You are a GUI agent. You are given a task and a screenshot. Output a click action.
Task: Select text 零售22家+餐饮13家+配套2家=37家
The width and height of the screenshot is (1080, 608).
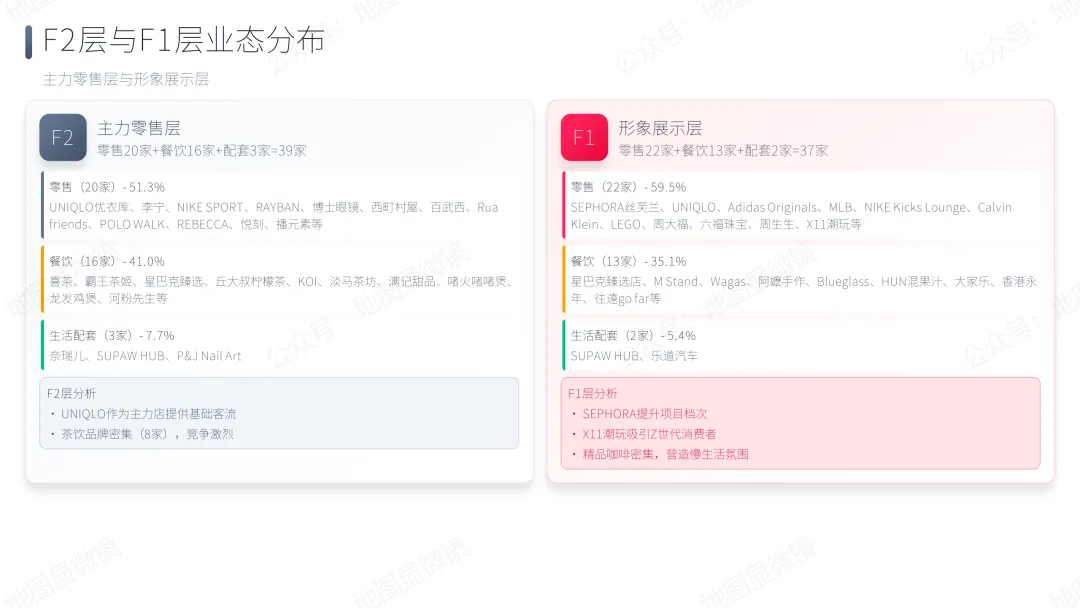(723, 150)
